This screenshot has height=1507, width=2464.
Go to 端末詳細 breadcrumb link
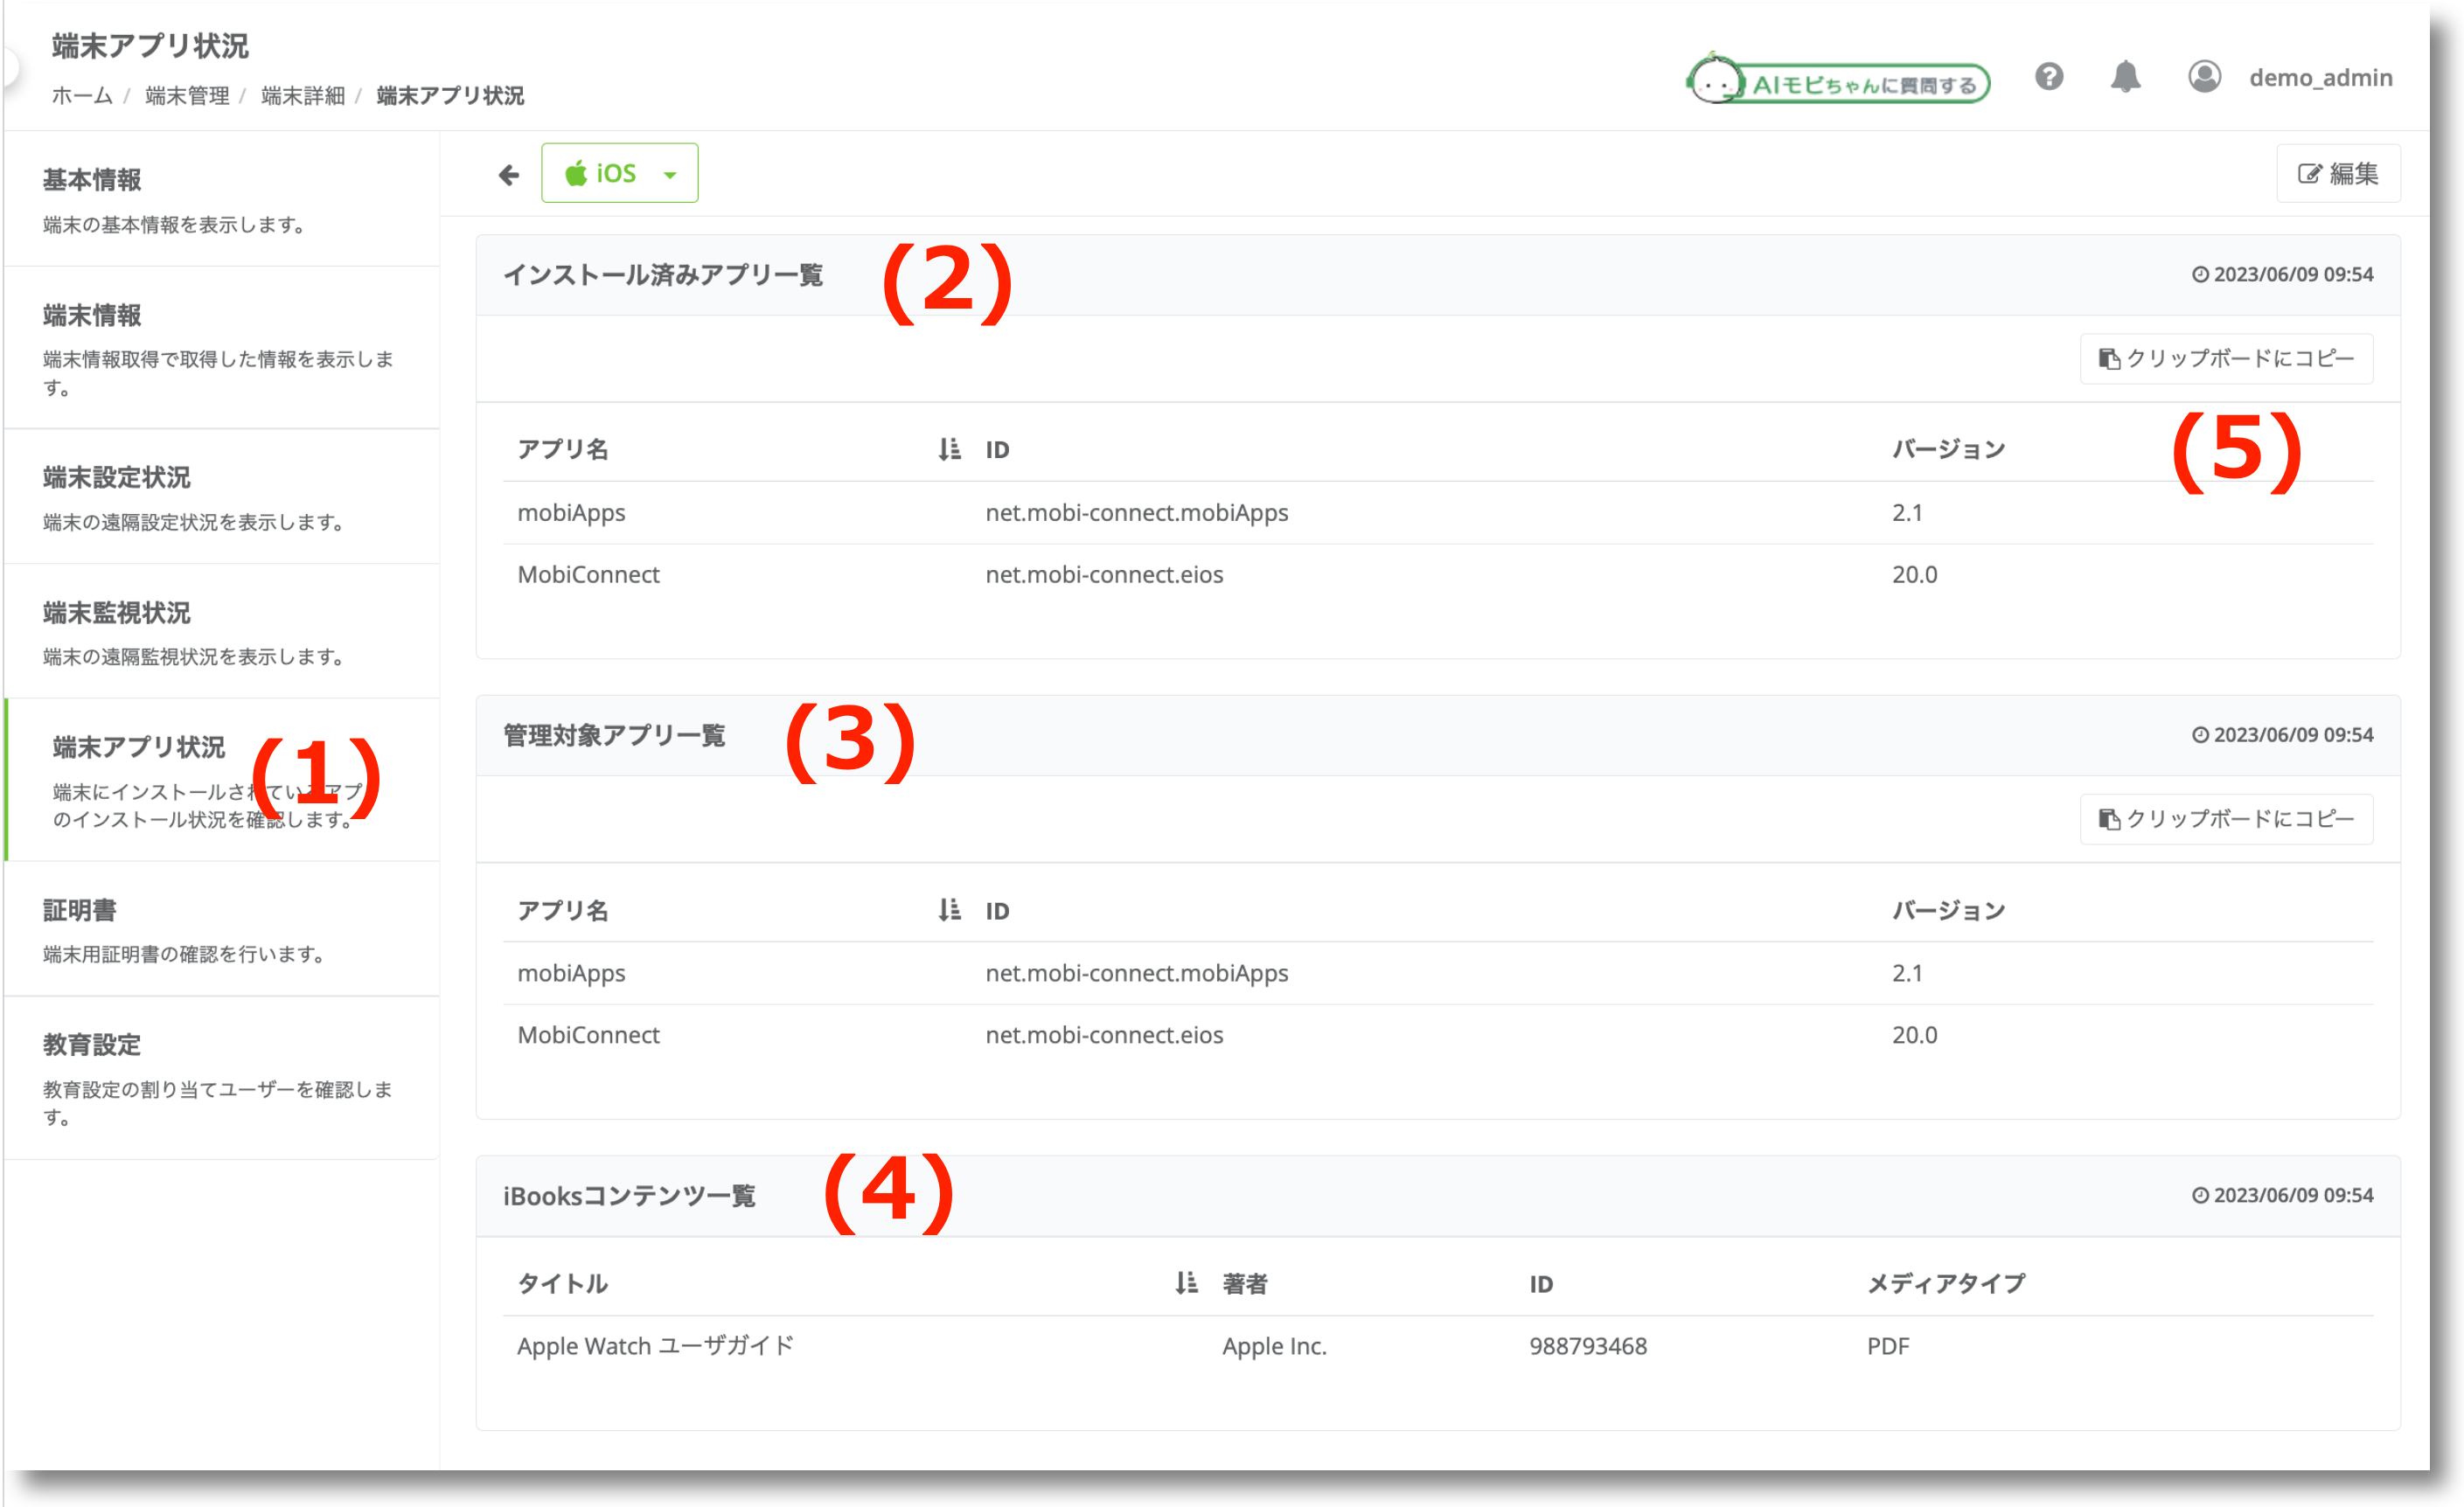tap(303, 96)
